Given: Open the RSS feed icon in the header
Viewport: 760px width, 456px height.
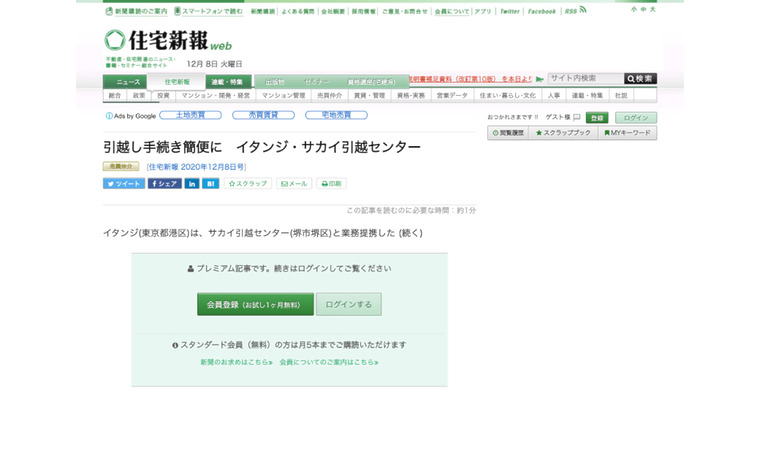Looking at the screenshot, I should coord(582,10).
